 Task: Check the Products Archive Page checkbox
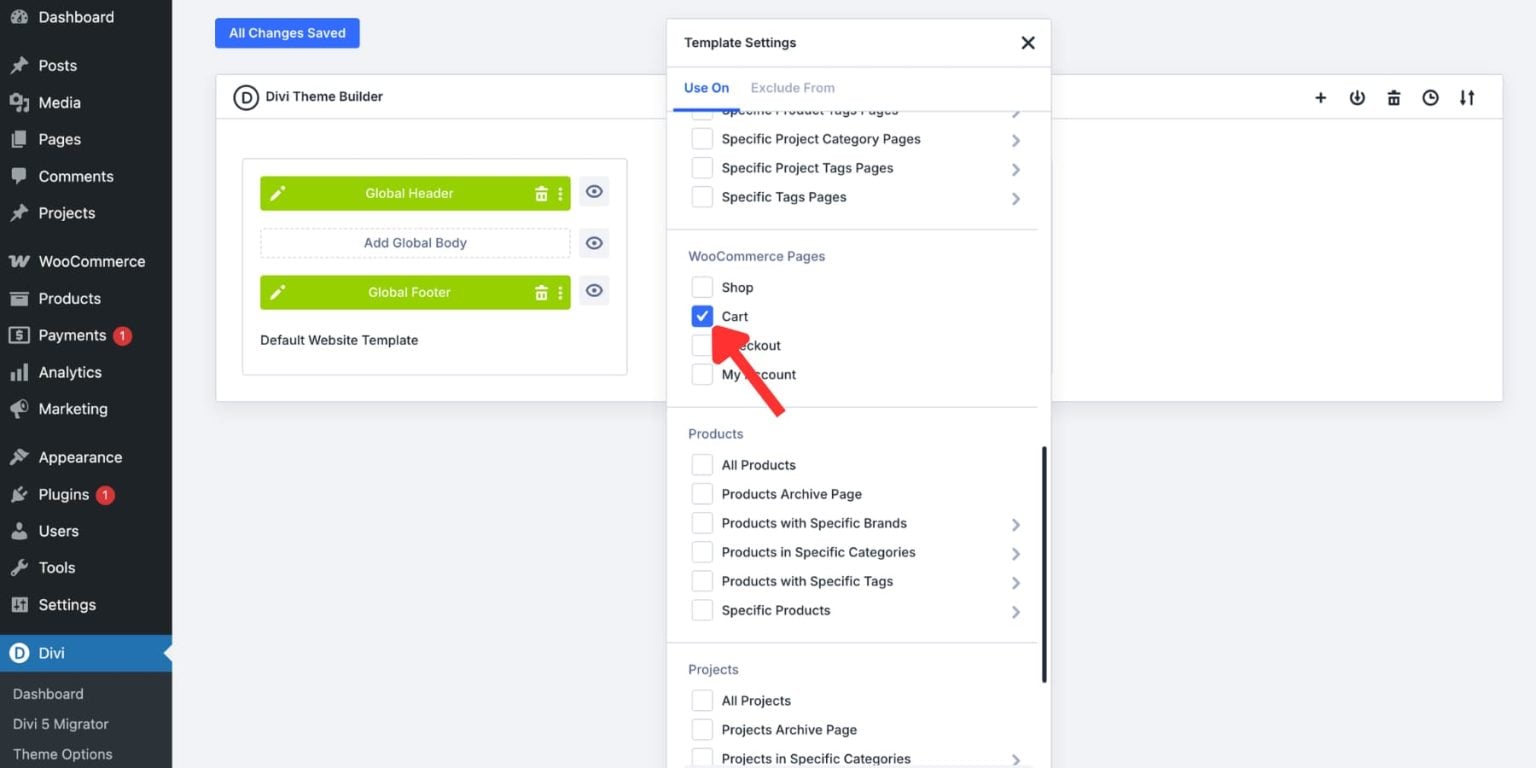coord(702,494)
